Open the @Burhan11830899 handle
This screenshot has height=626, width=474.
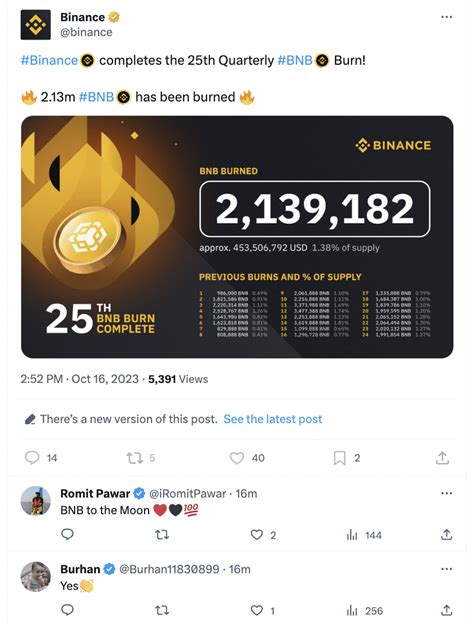tap(169, 569)
